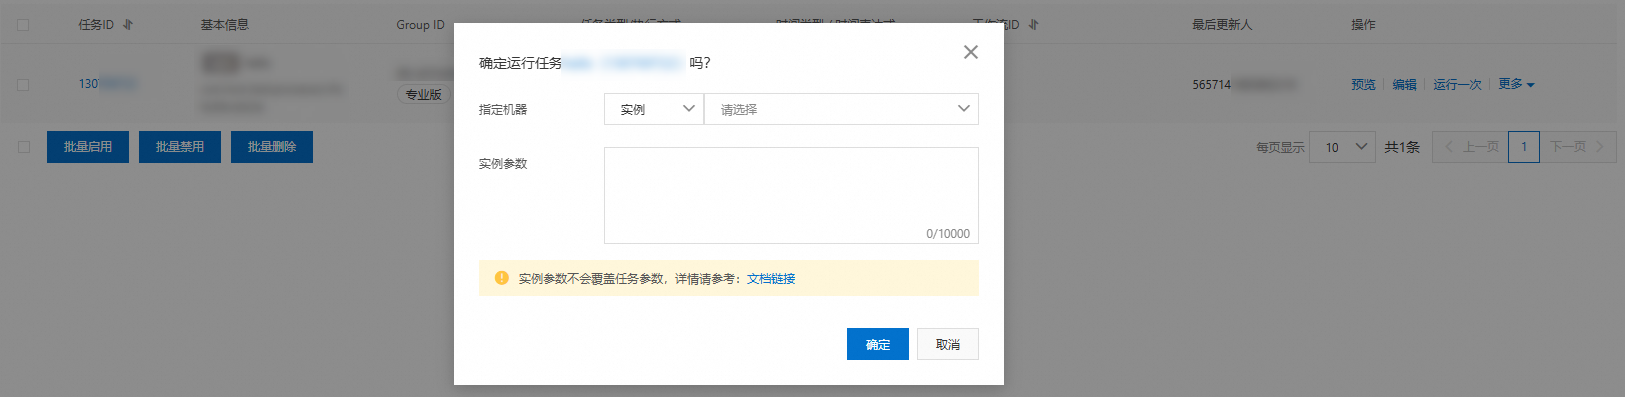Image resolution: width=1625 pixels, height=397 pixels.
Task: Go to 下一页 next page
Action: (1578, 147)
